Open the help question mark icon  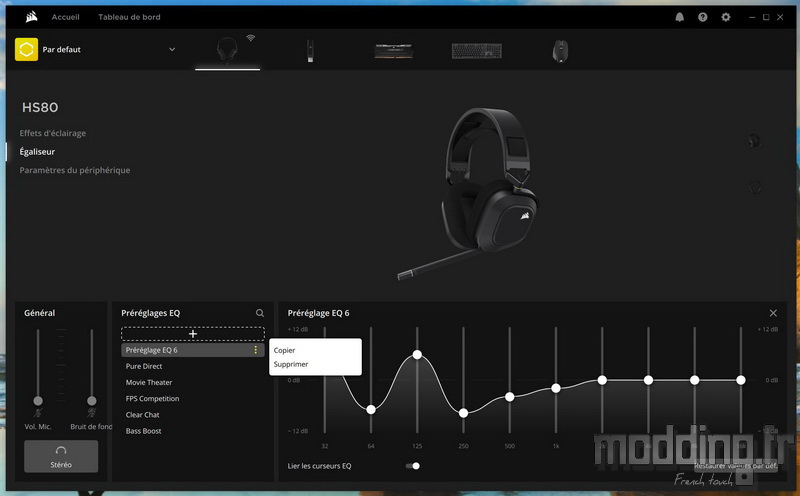703,17
